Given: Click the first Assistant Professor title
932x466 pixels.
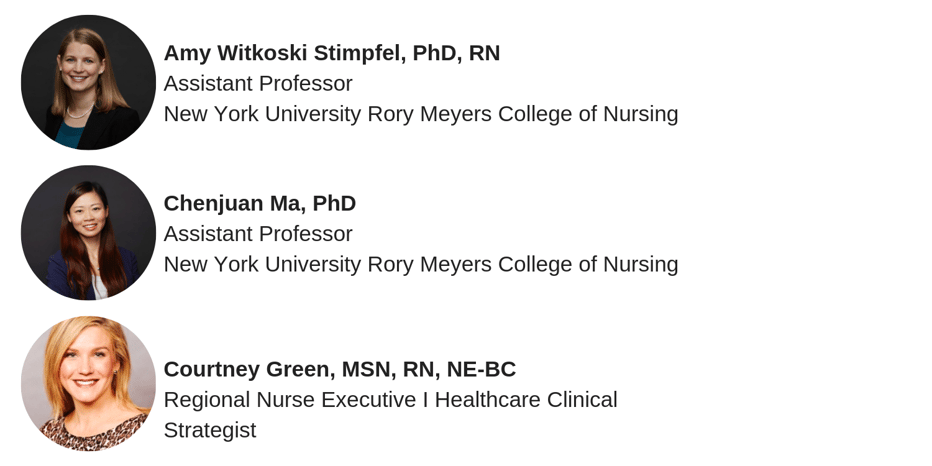Looking at the screenshot, I should tap(257, 83).
